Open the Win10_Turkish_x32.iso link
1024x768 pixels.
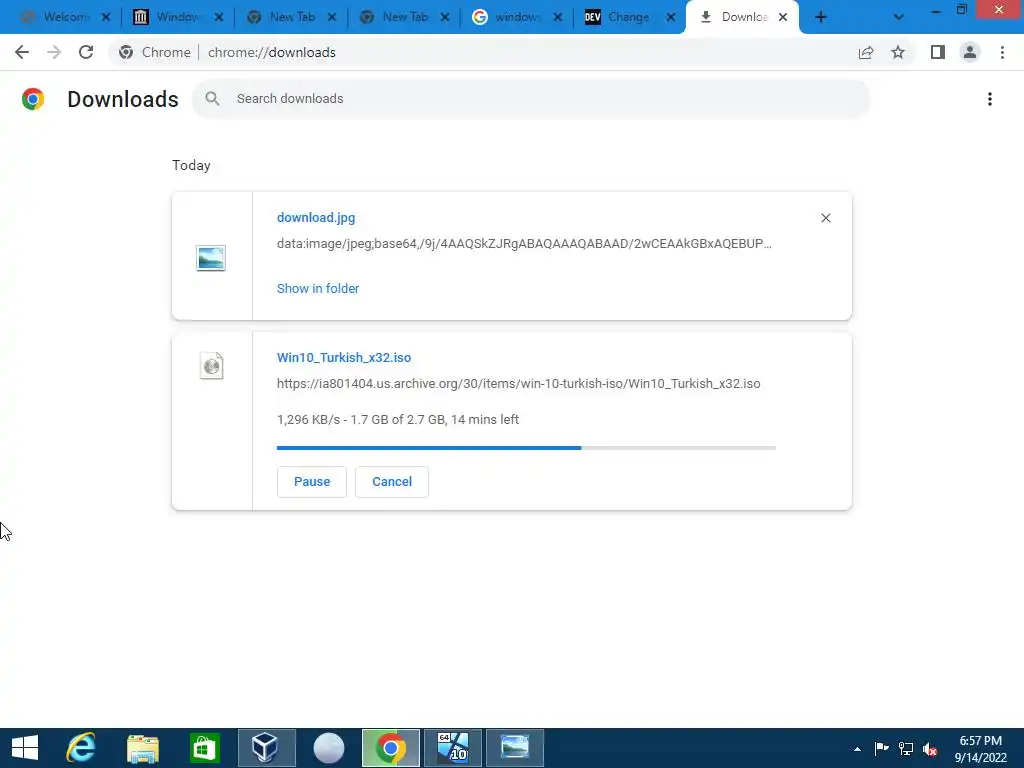coord(344,358)
